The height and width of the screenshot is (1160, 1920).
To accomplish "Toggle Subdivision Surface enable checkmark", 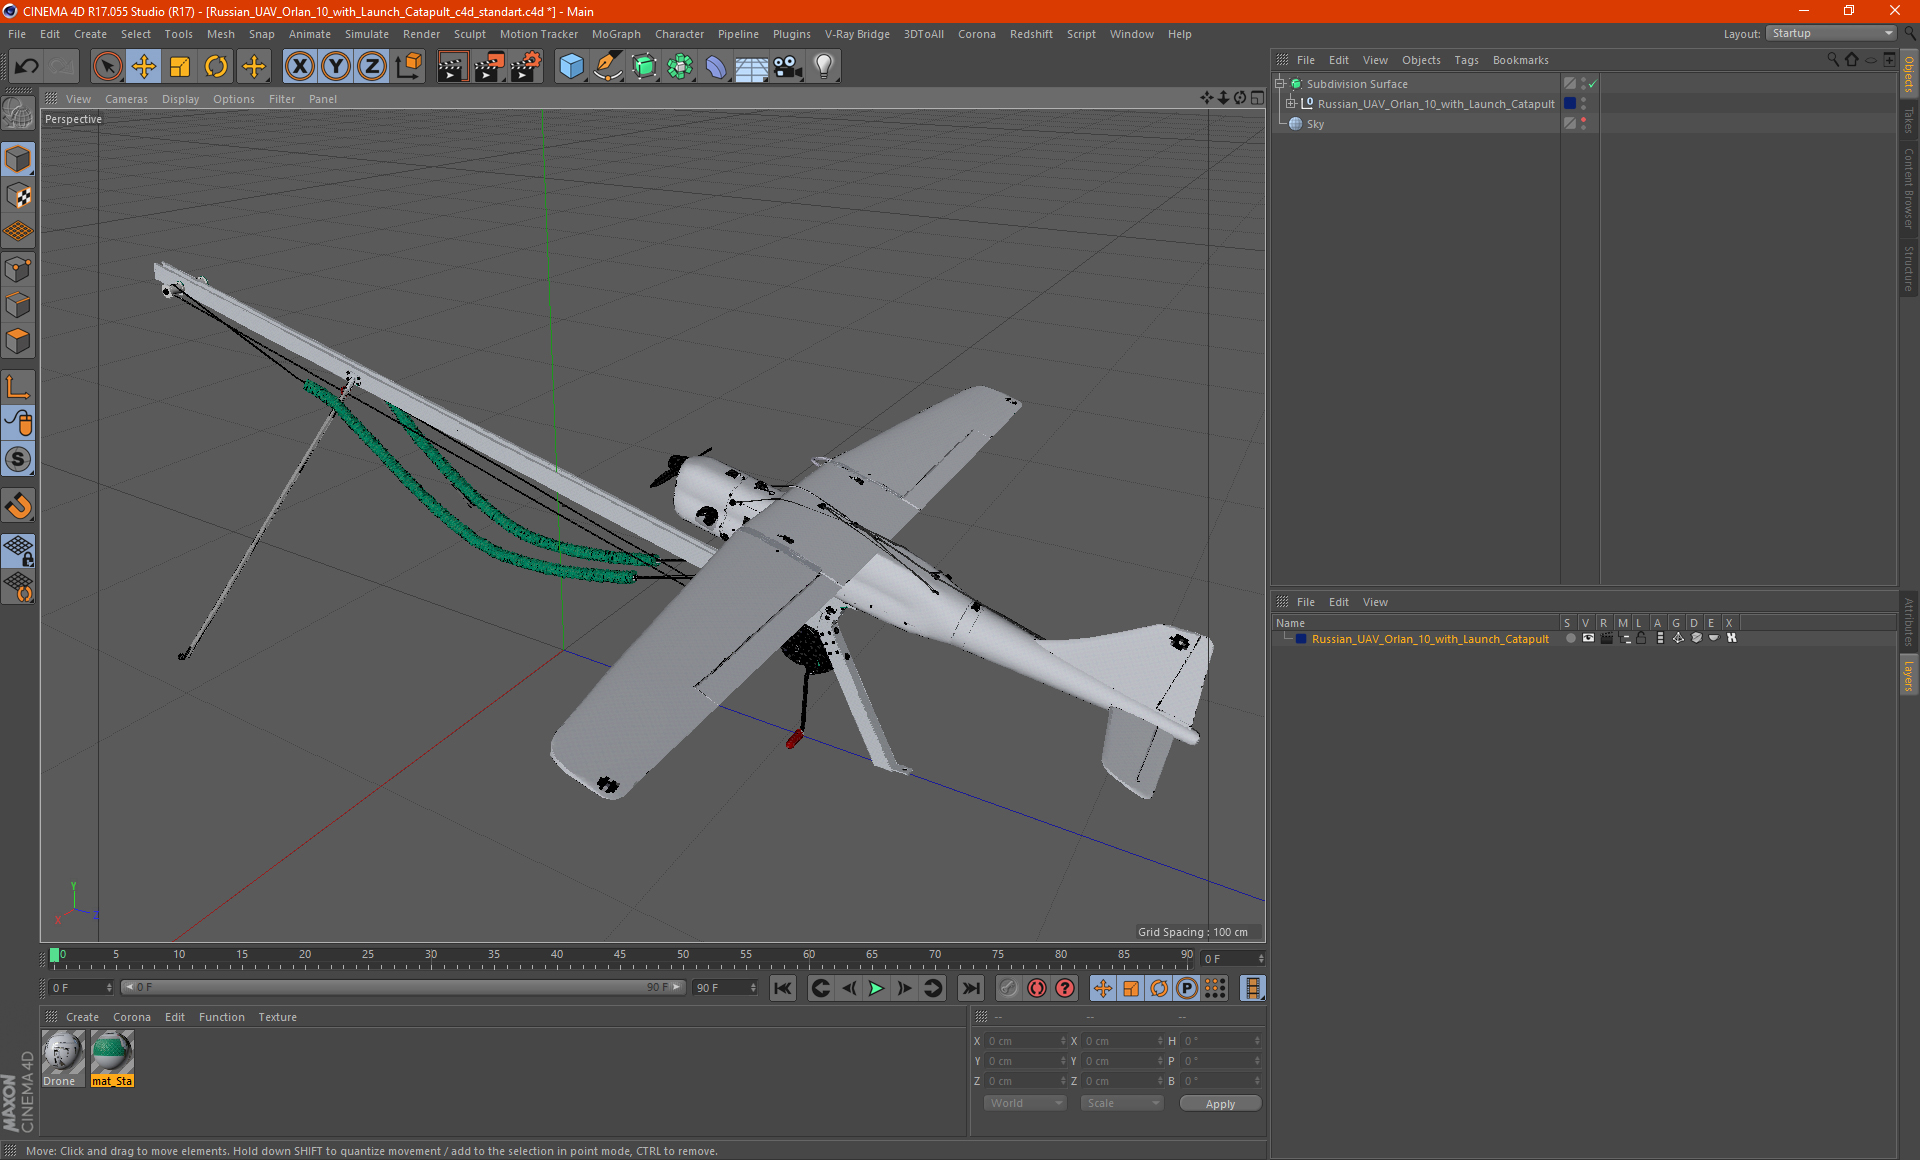I will tap(1593, 84).
